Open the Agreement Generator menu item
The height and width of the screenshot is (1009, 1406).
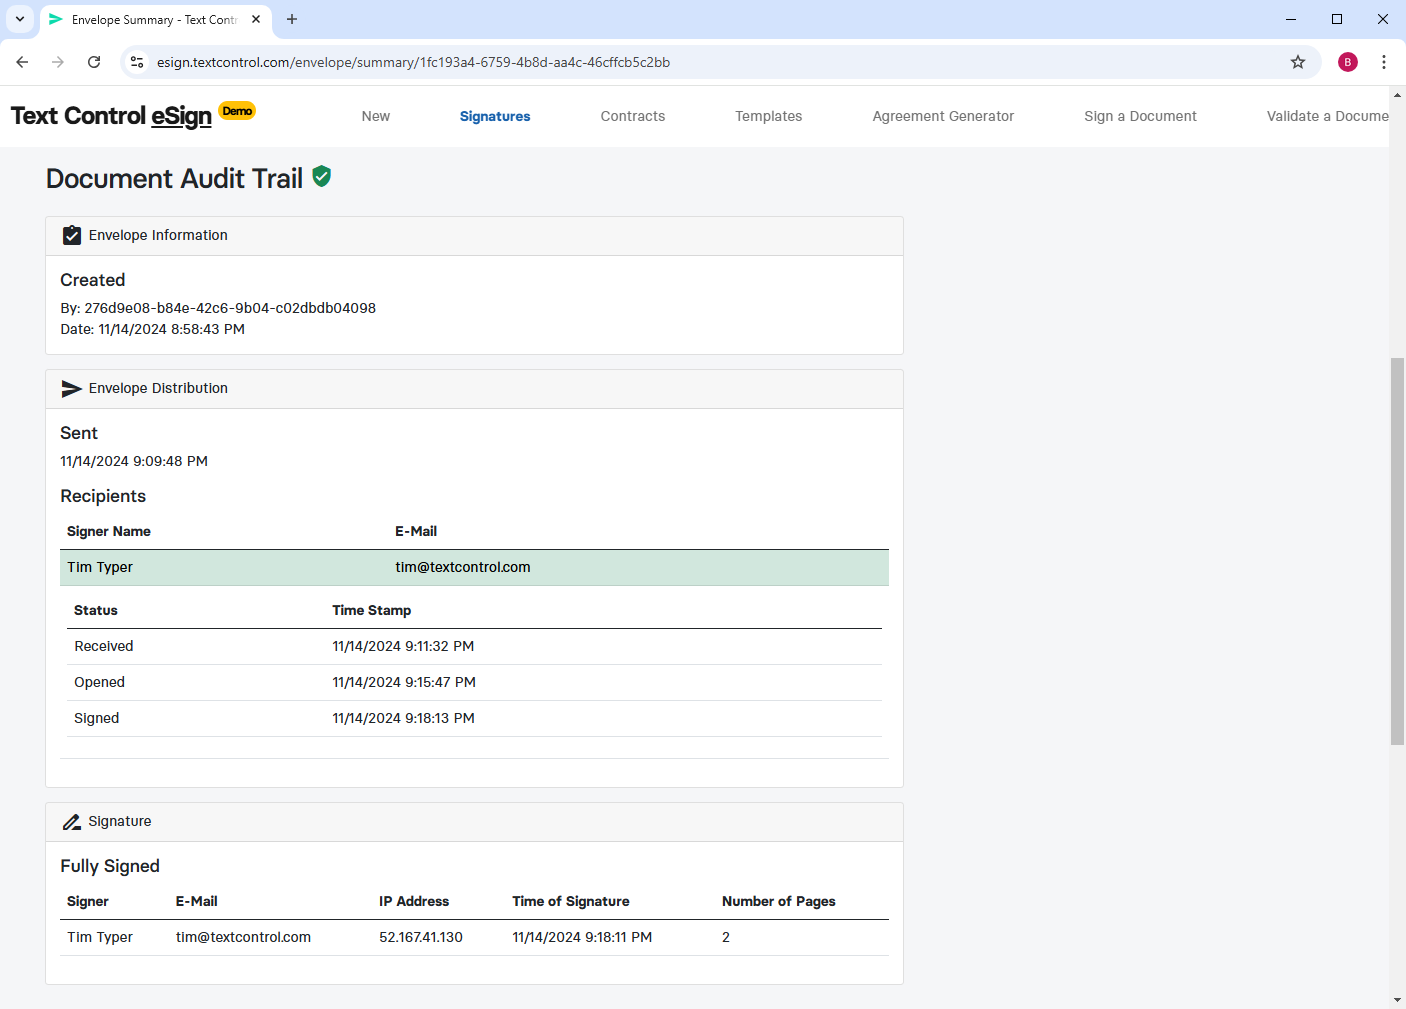tap(943, 116)
